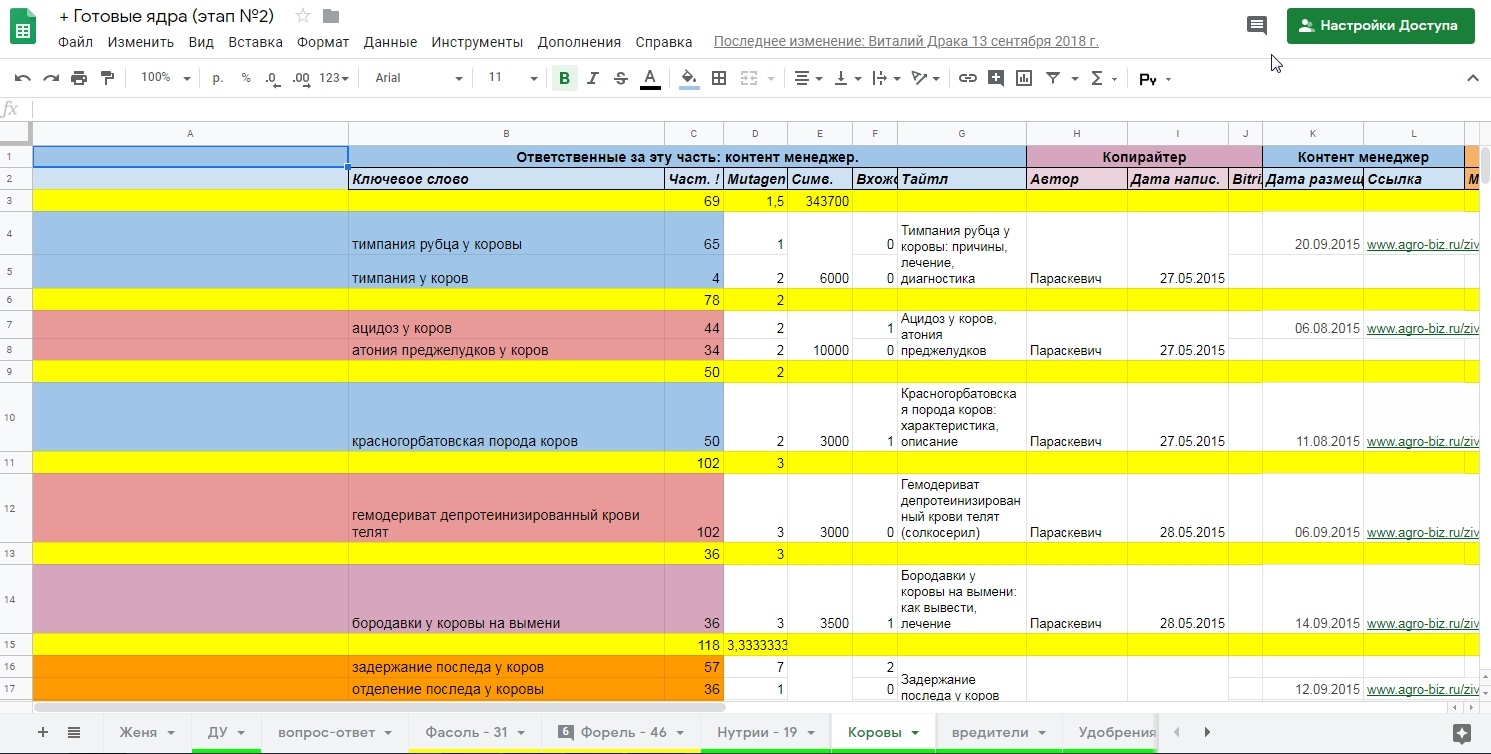Add a new sheet with plus icon

42,732
